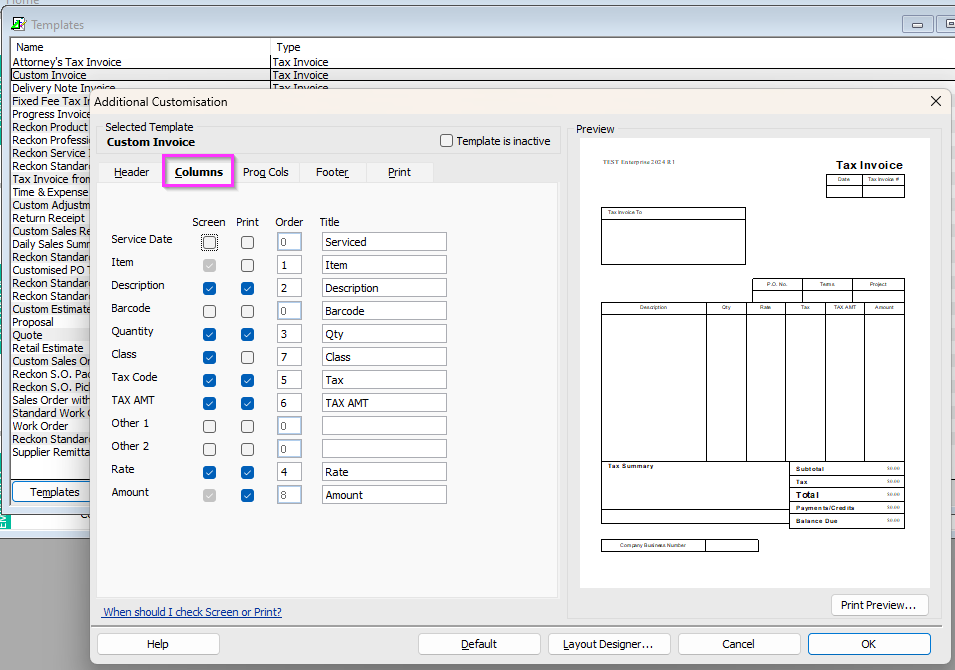Viewport: 955px width, 670px height.
Task: Open the Prog Cols tab
Action: 266,172
